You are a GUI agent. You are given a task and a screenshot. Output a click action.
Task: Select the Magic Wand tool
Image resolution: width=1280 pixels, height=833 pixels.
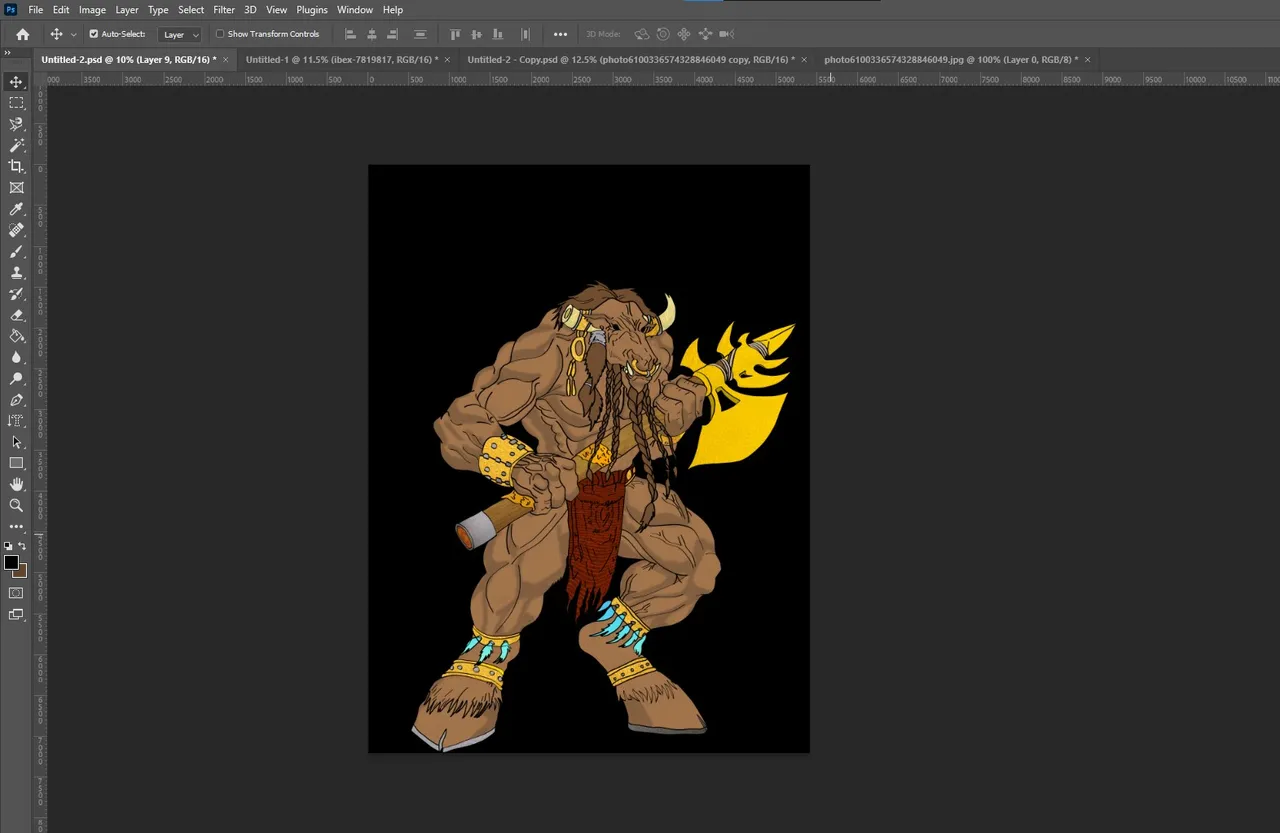coord(16,145)
